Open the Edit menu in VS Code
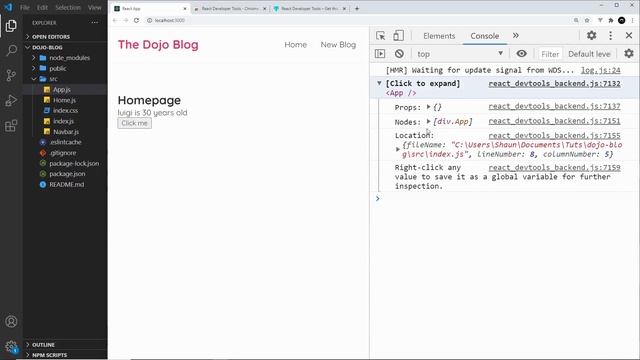 (42, 7)
